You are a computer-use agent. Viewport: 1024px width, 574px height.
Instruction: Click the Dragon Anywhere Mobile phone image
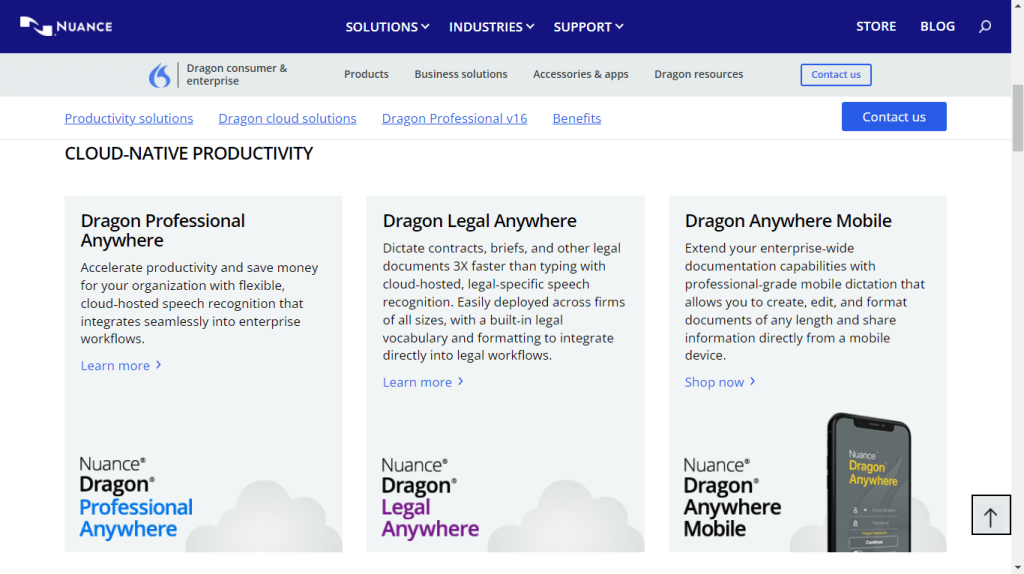(869, 482)
